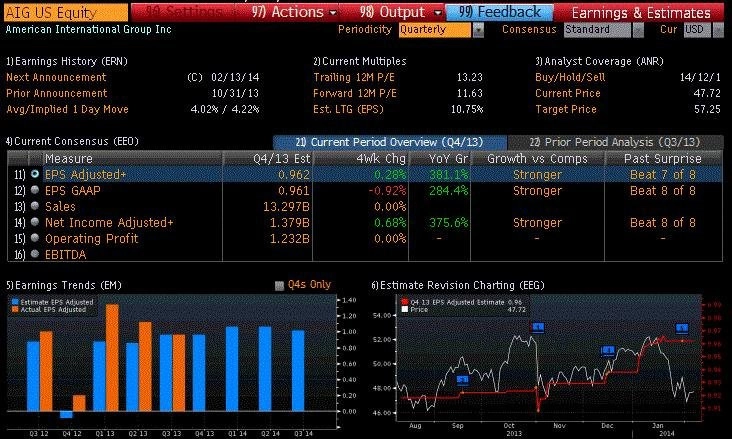Click the blue Q3 14 estimate bar
This screenshot has width=732, height=439.
click(x=298, y=371)
